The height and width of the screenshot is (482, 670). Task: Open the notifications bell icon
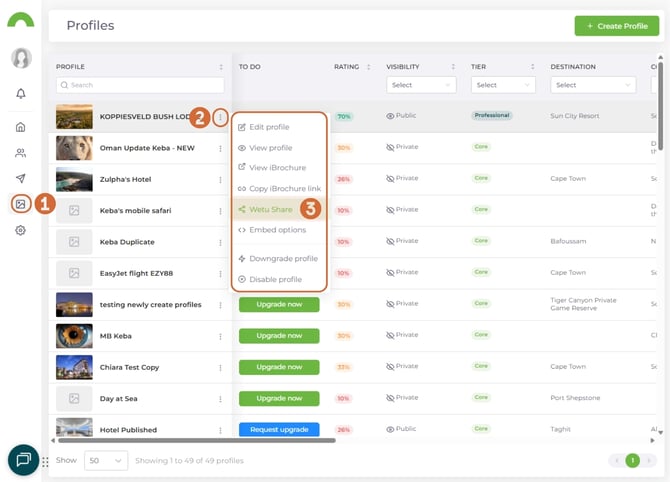pyautogui.click(x=20, y=94)
